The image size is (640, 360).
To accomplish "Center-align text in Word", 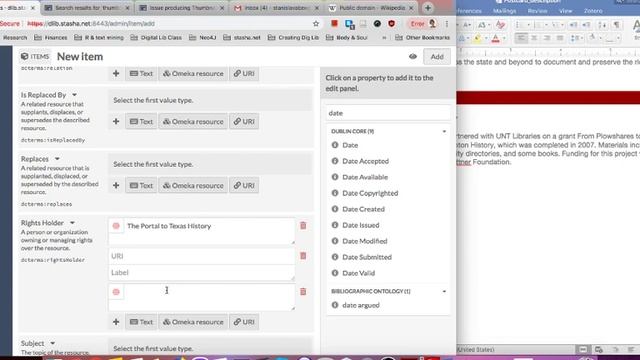I will [534, 38].
